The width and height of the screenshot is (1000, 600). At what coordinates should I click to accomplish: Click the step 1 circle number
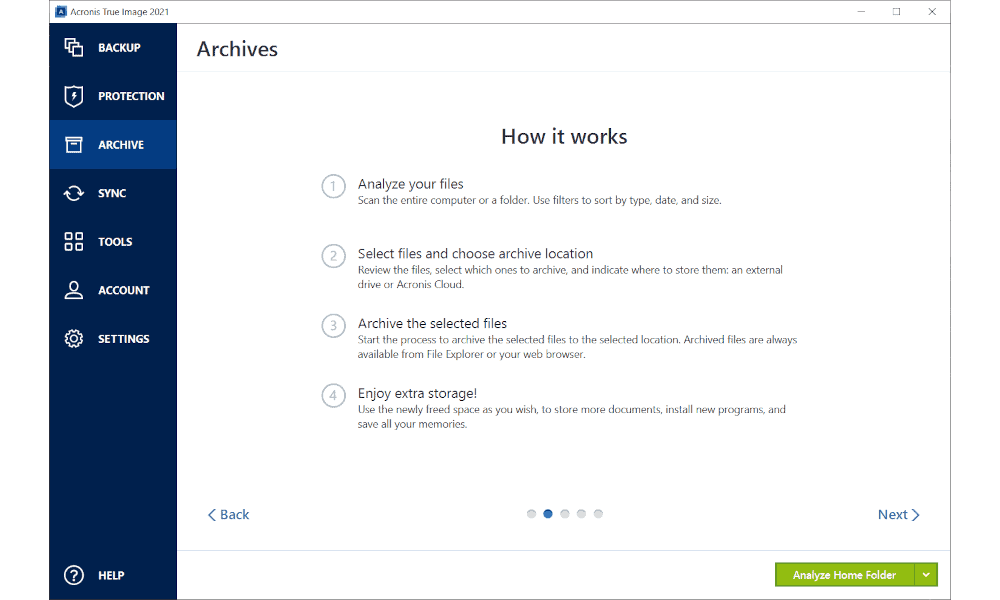pos(333,187)
